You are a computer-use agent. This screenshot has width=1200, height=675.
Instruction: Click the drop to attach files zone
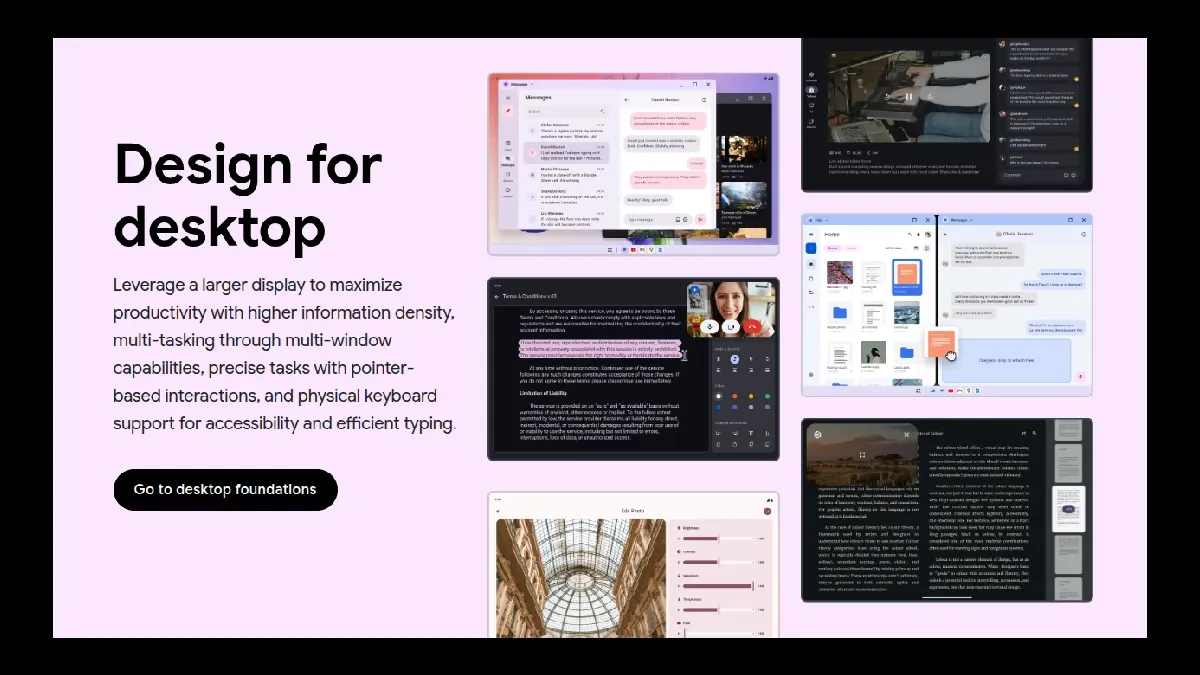pyautogui.click(x=1006, y=360)
